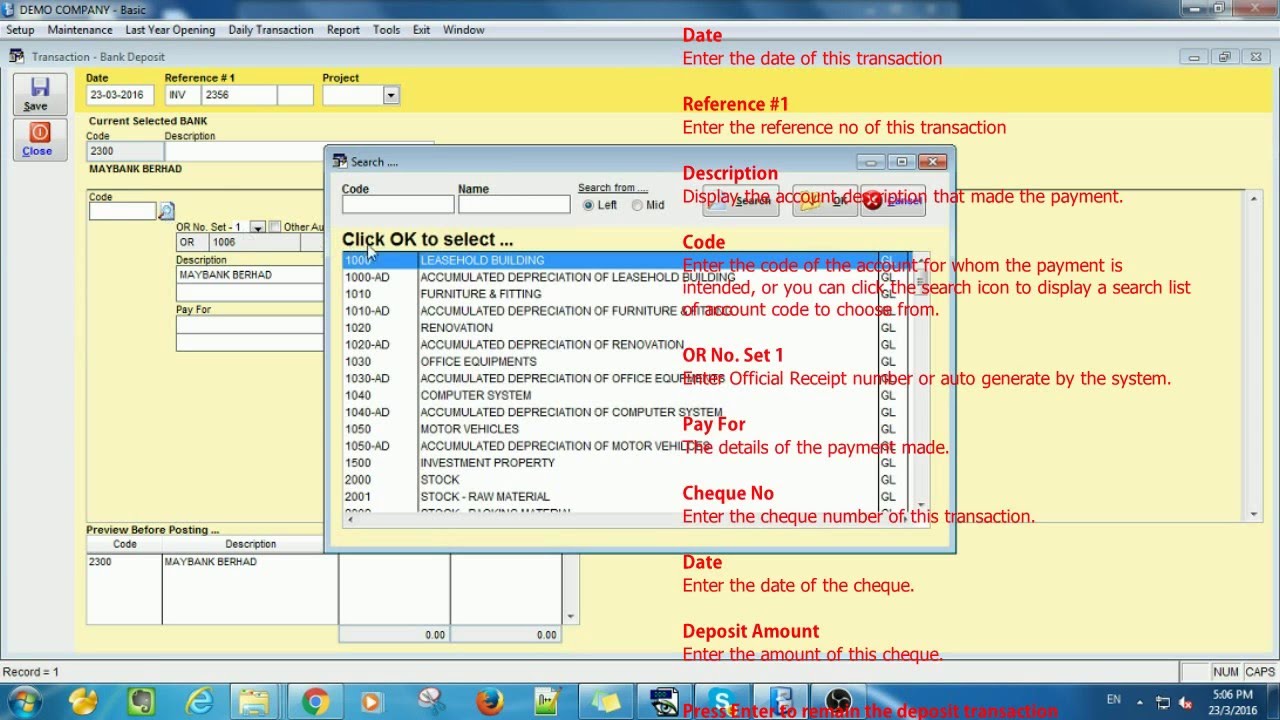Image resolution: width=1280 pixels, height=720 pixels.
Task: Click the Search button in Search dialog
Action: tap(741, 201)
